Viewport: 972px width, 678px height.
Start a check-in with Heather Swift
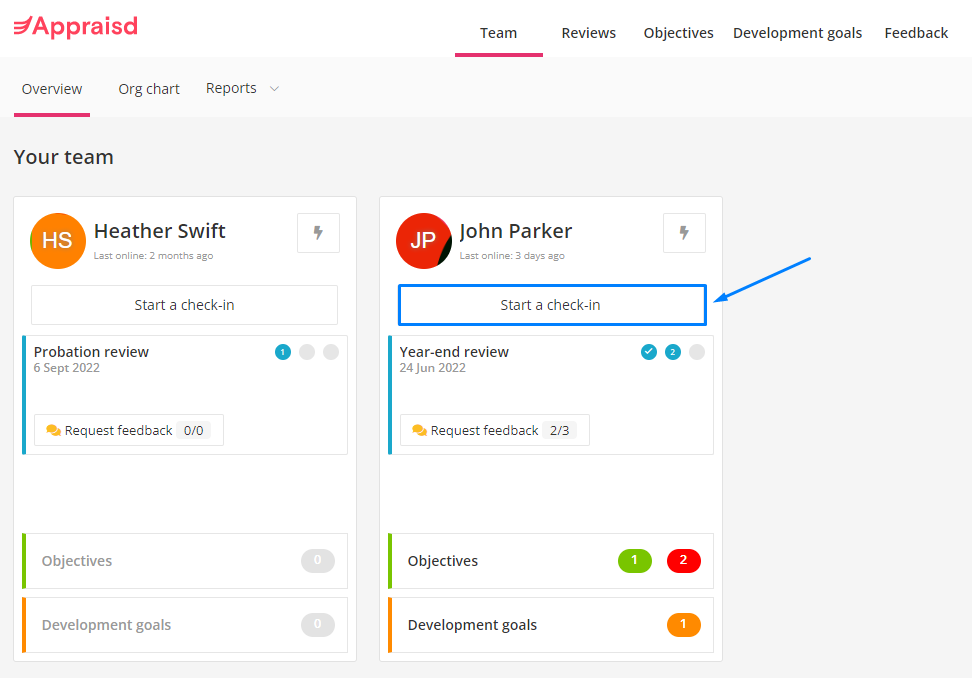(x=185, y=305)
